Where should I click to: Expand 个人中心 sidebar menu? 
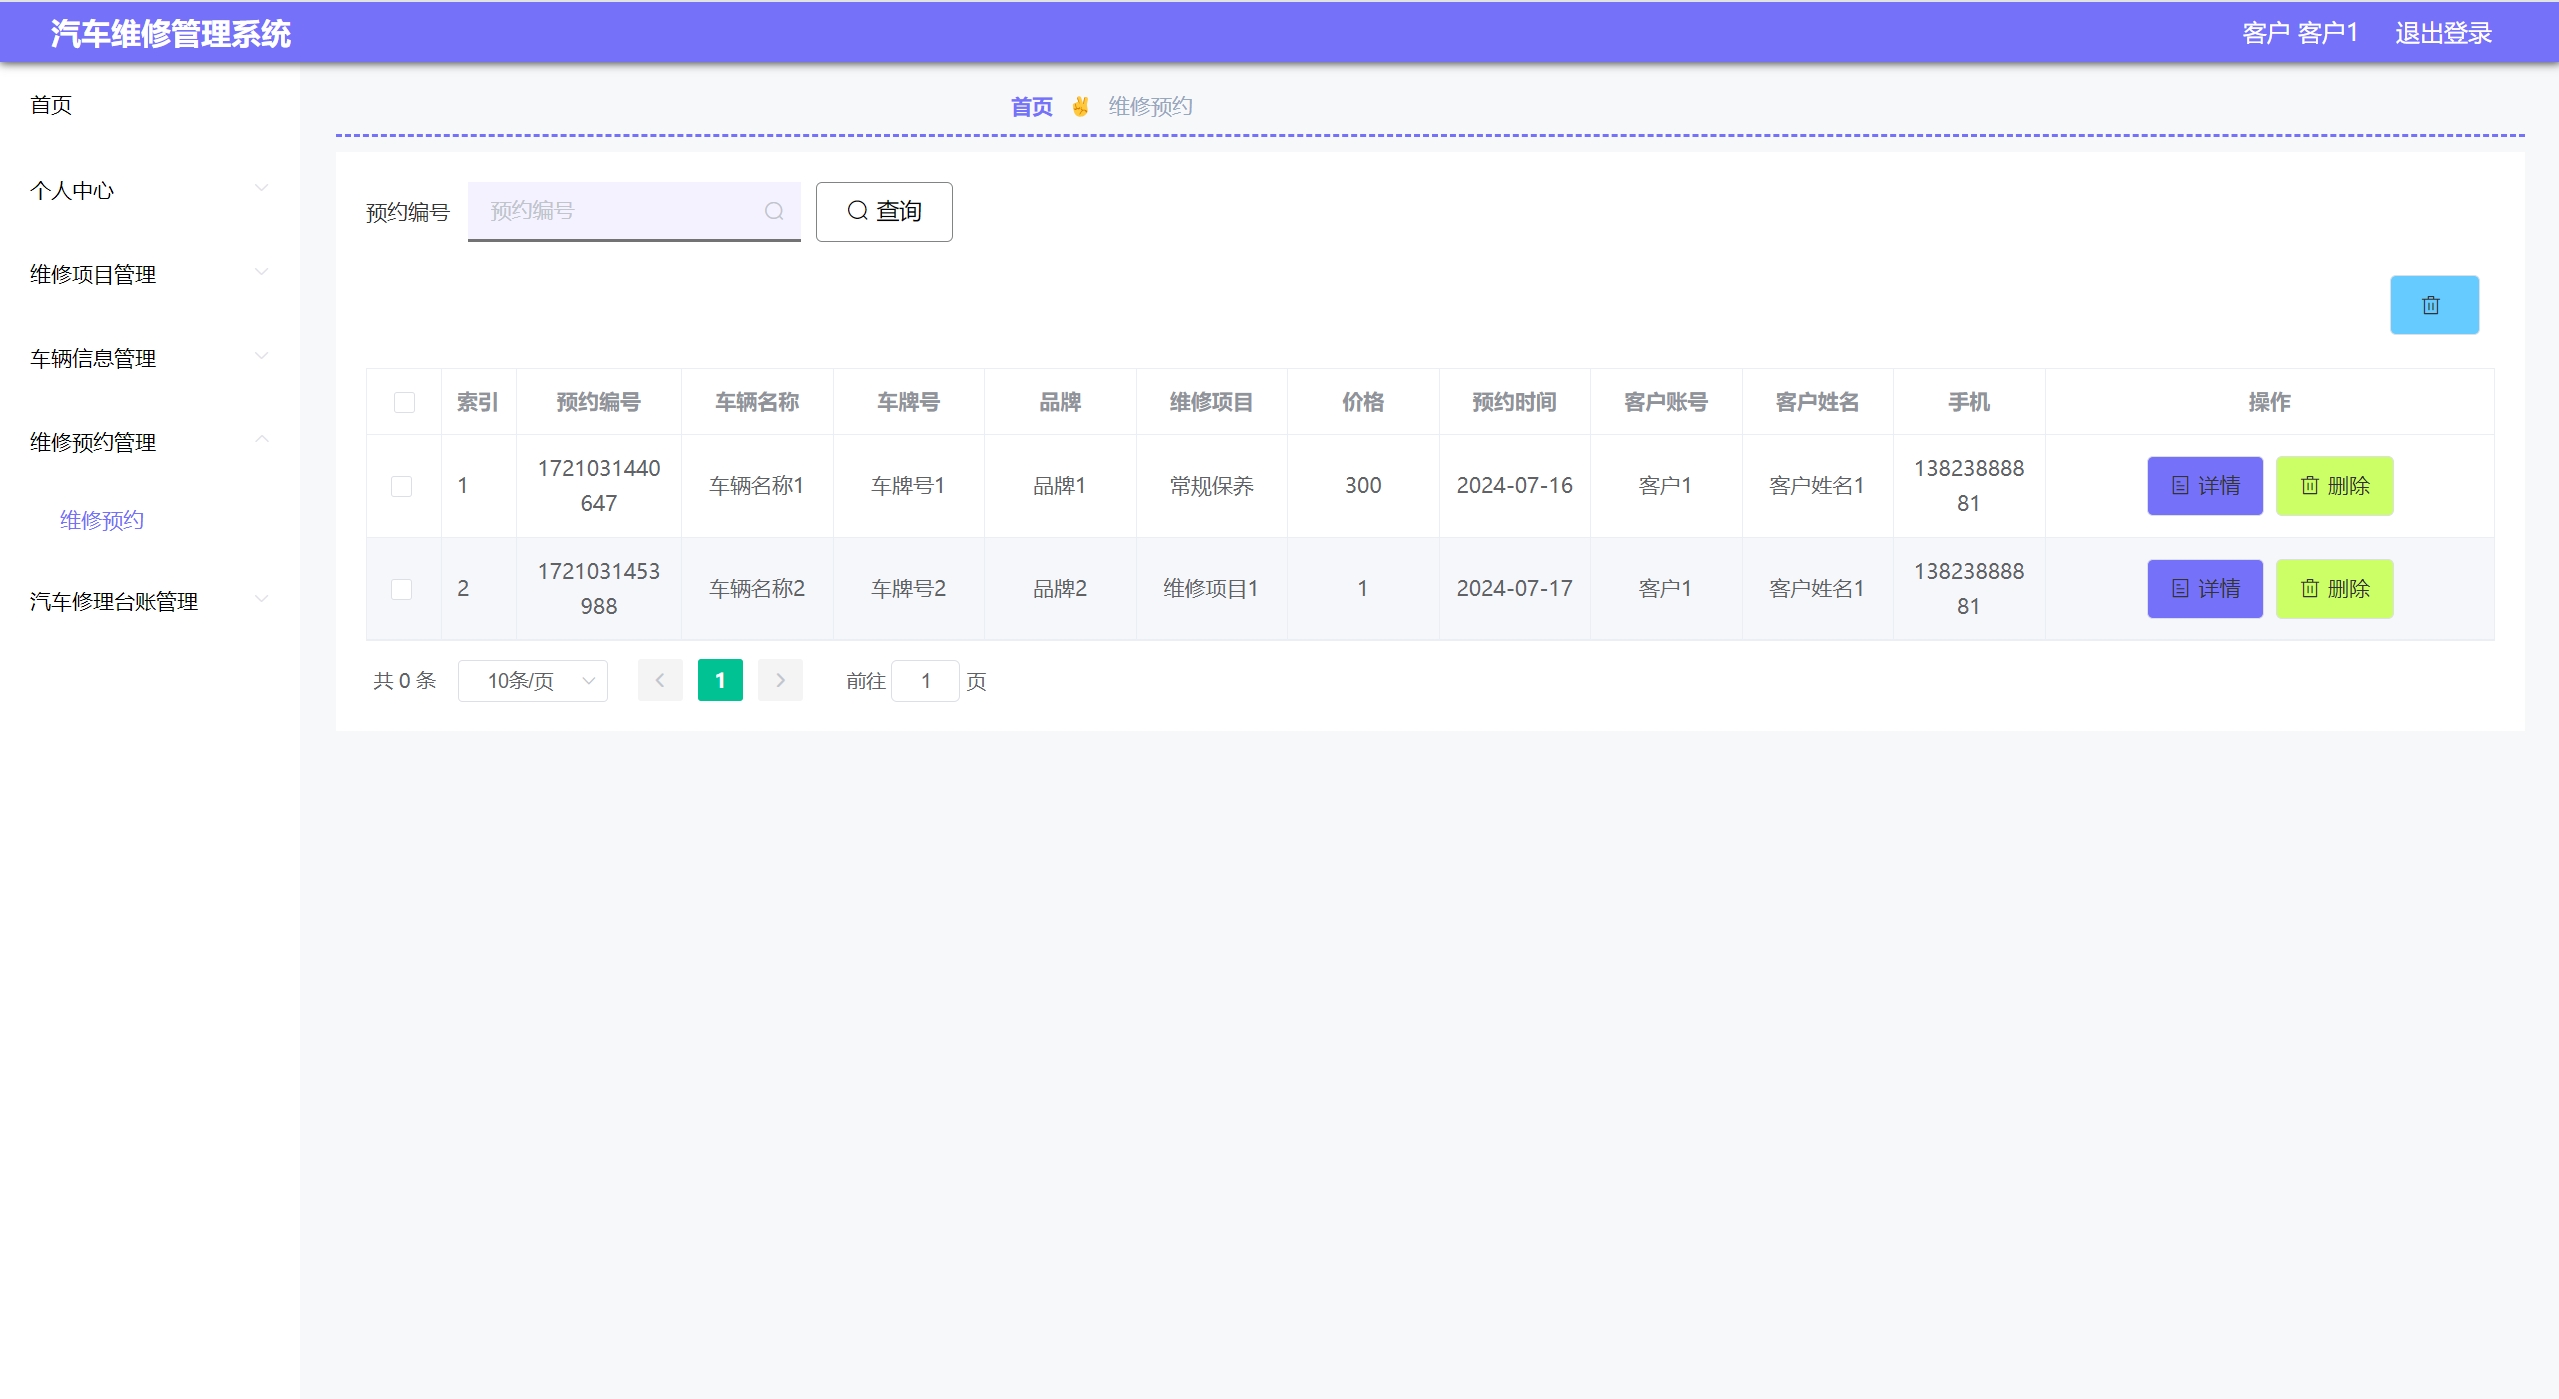point(148,190)
